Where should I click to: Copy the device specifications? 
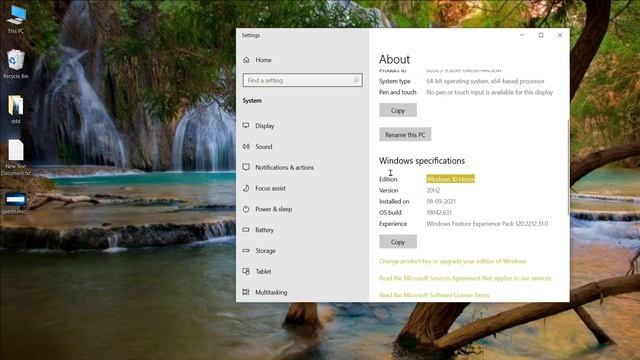(398, 110)
